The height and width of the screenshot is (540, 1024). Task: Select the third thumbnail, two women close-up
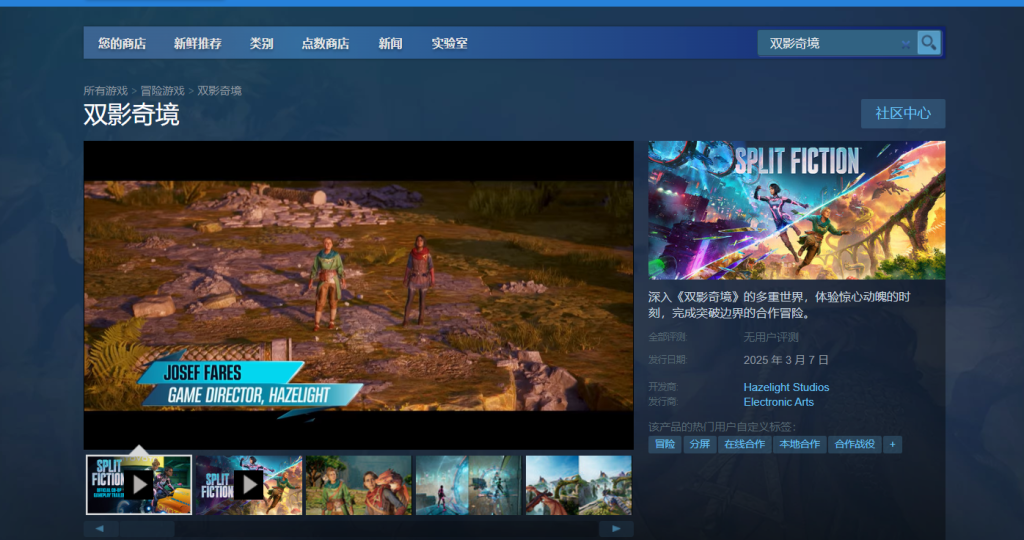point(359,485)
